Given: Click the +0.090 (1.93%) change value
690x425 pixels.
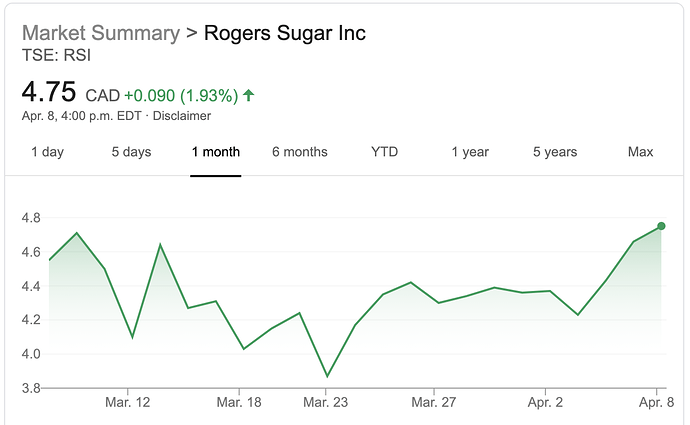Looking at the screenshot, I should pos(181,96).
